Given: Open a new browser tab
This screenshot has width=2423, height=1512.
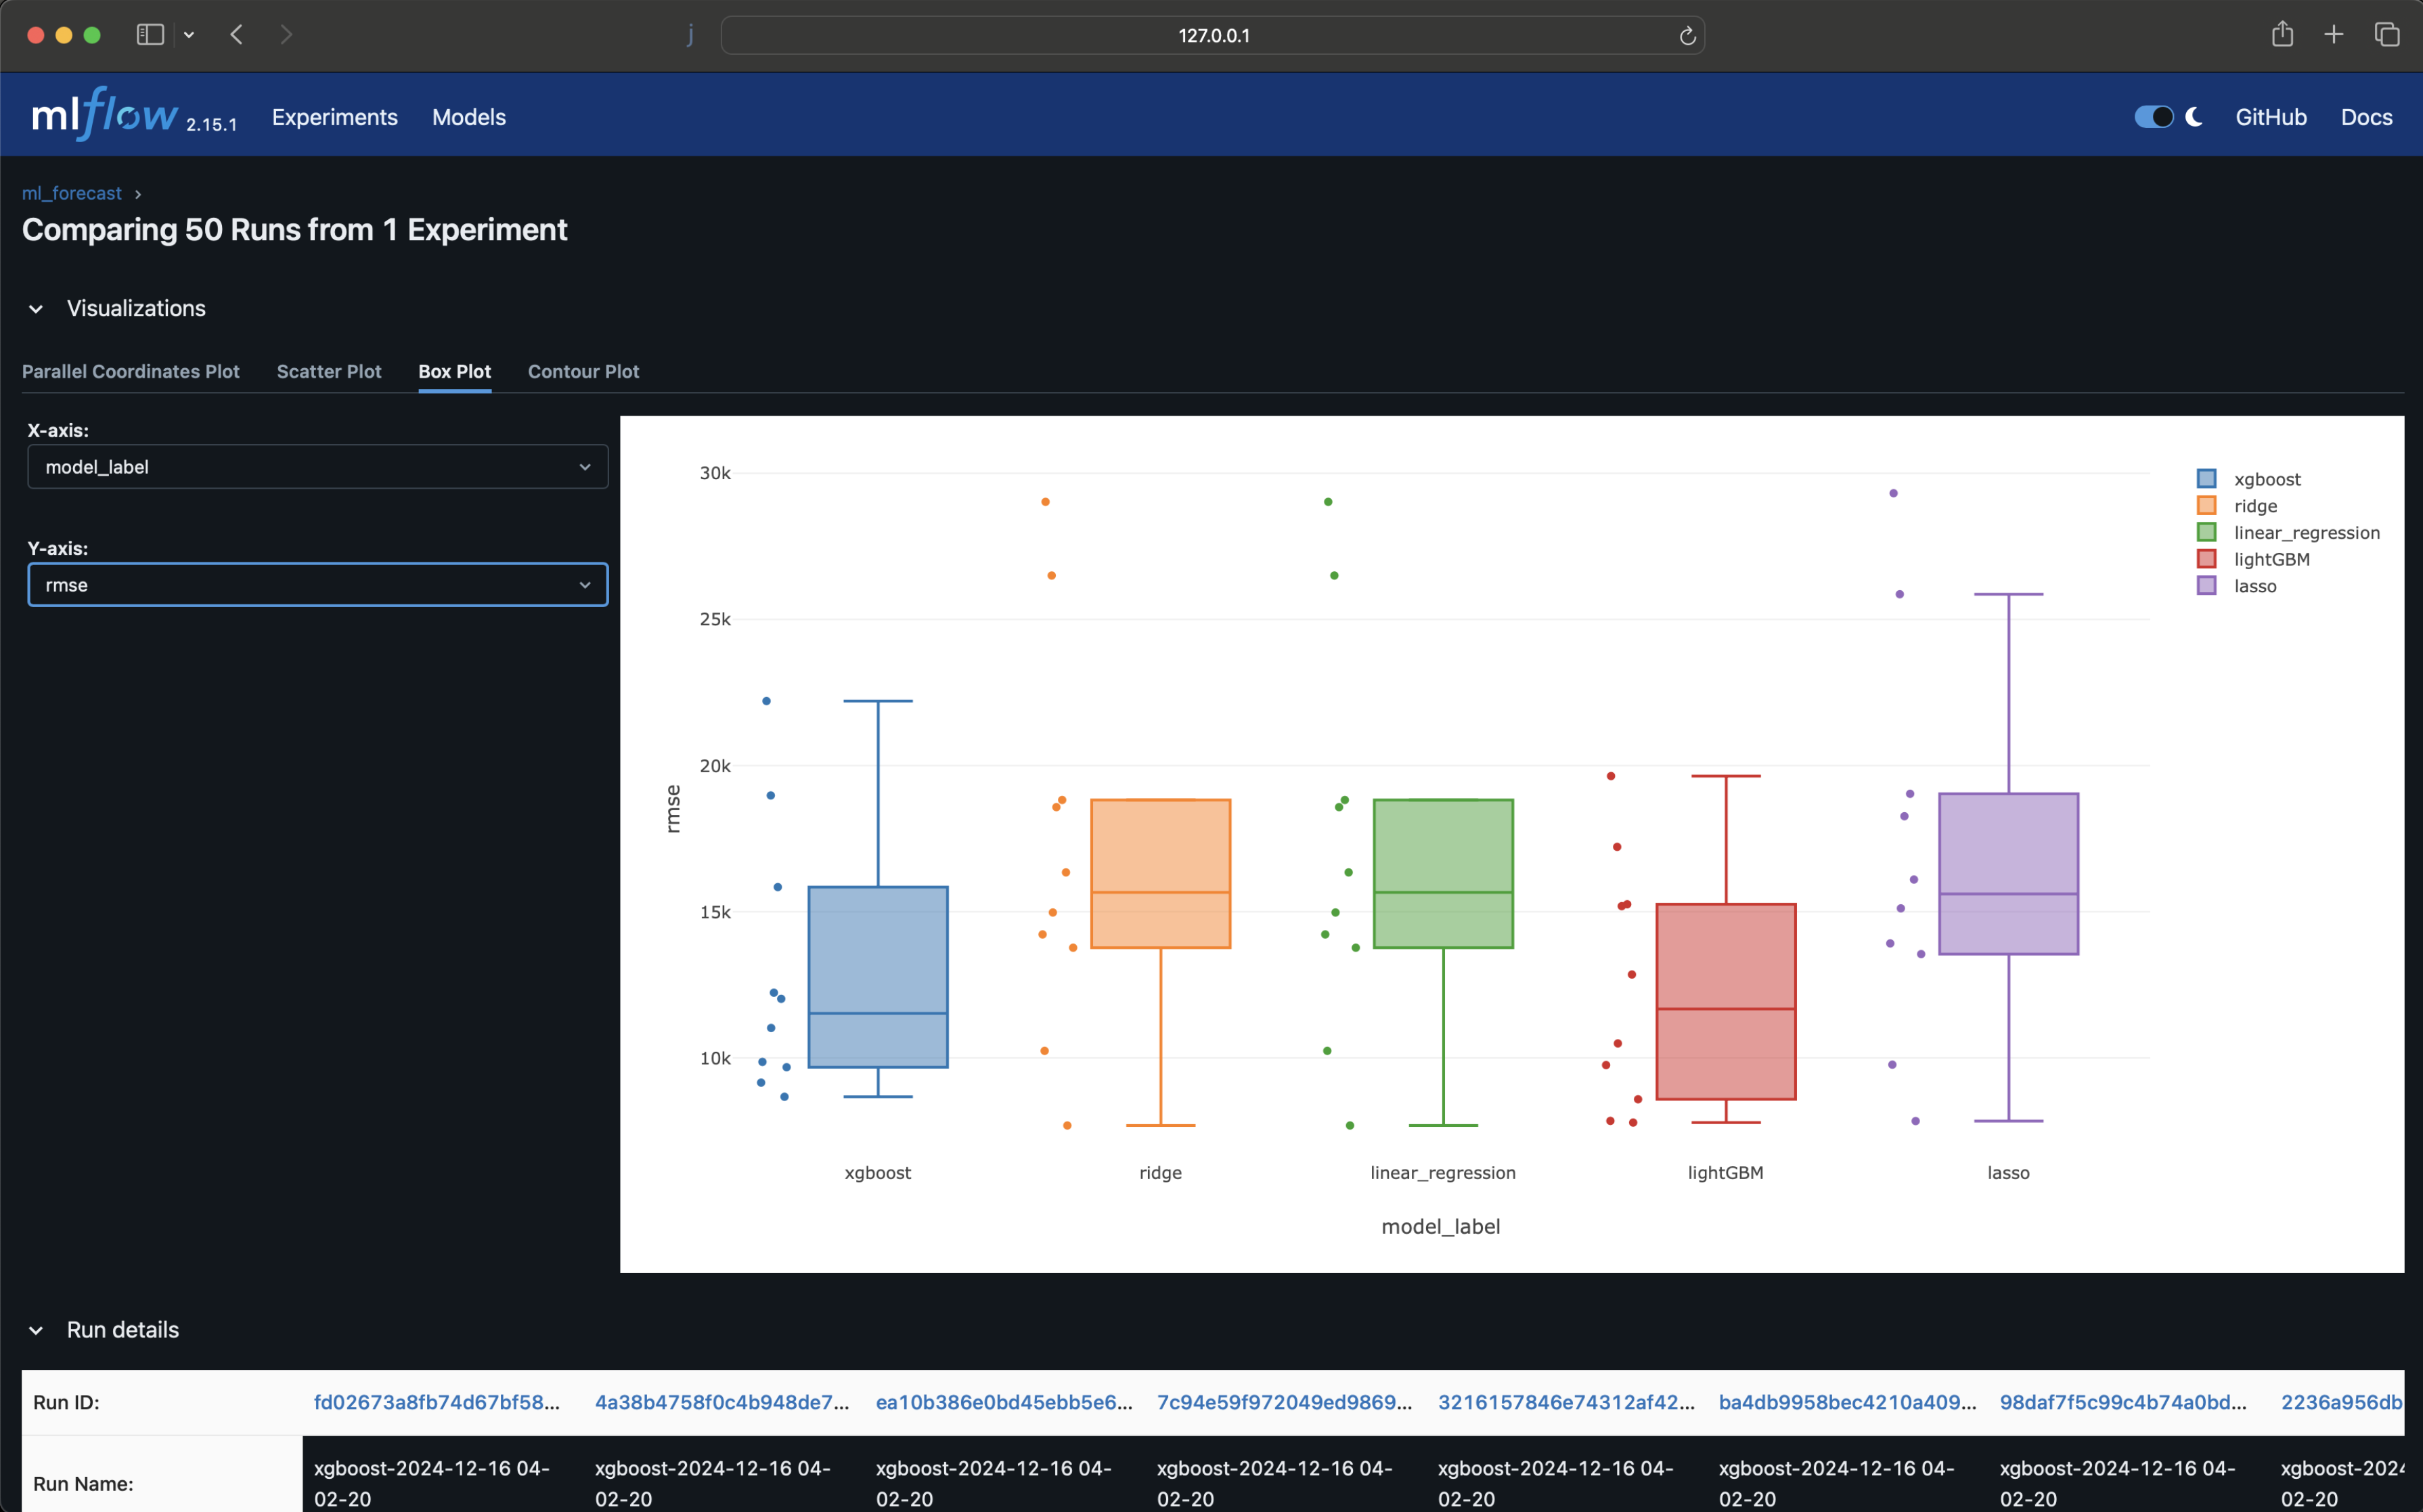Looking at the screenshot, I should pyautogui.click(x=2333, y=34).
